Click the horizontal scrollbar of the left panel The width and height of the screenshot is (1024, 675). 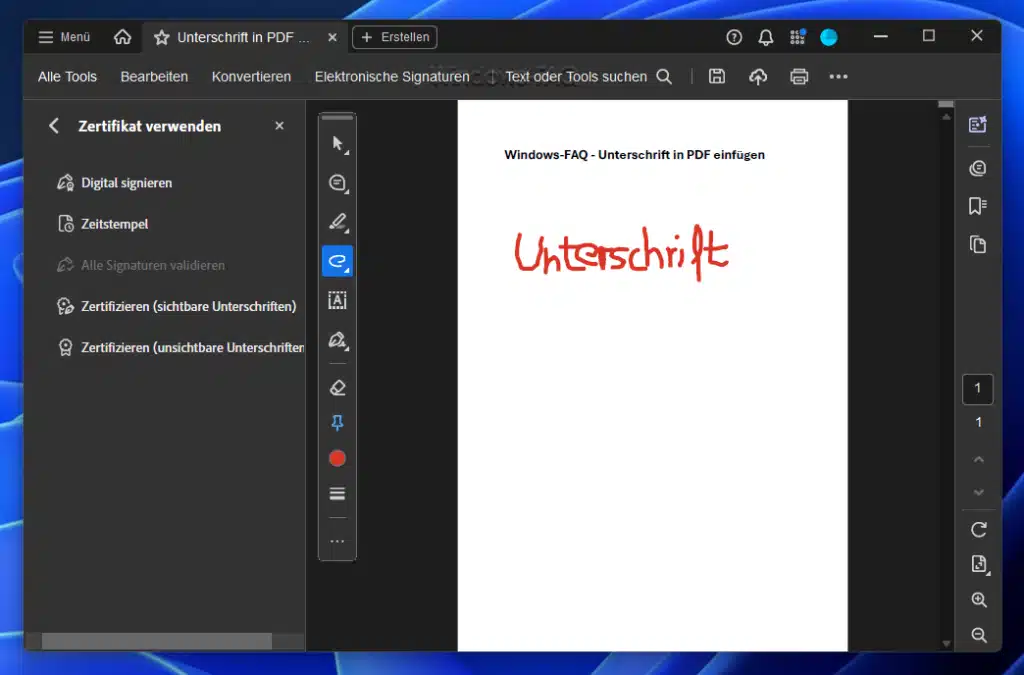pos(157,641)
